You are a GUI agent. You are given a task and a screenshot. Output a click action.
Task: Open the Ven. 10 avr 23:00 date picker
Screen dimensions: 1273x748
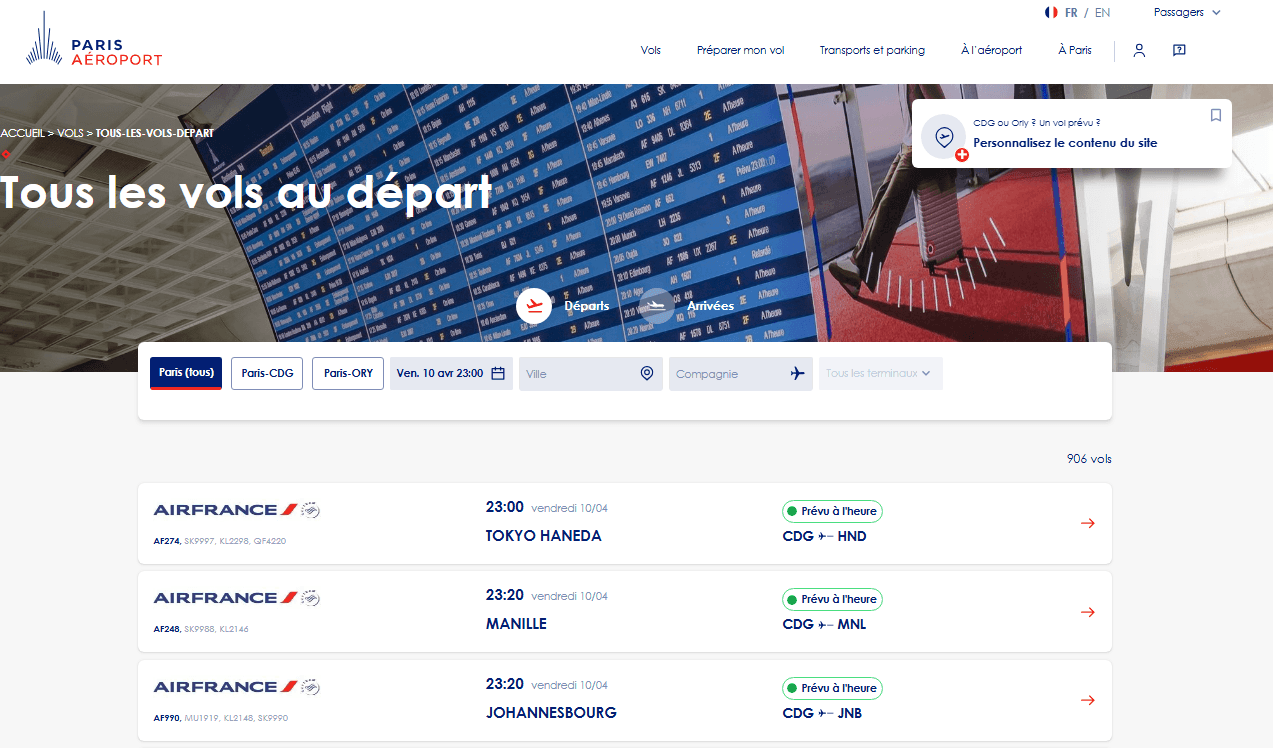(x=451, y=373)
